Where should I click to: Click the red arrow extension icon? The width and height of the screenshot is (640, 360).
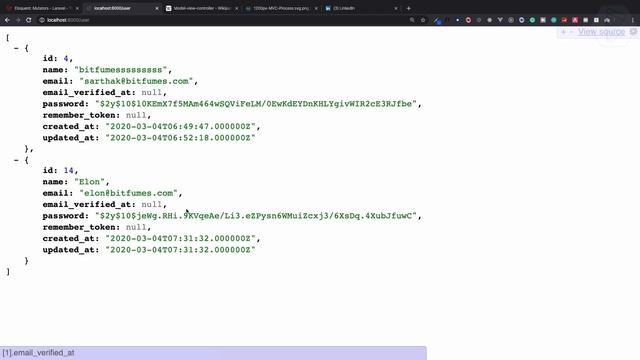click(564, 20)
